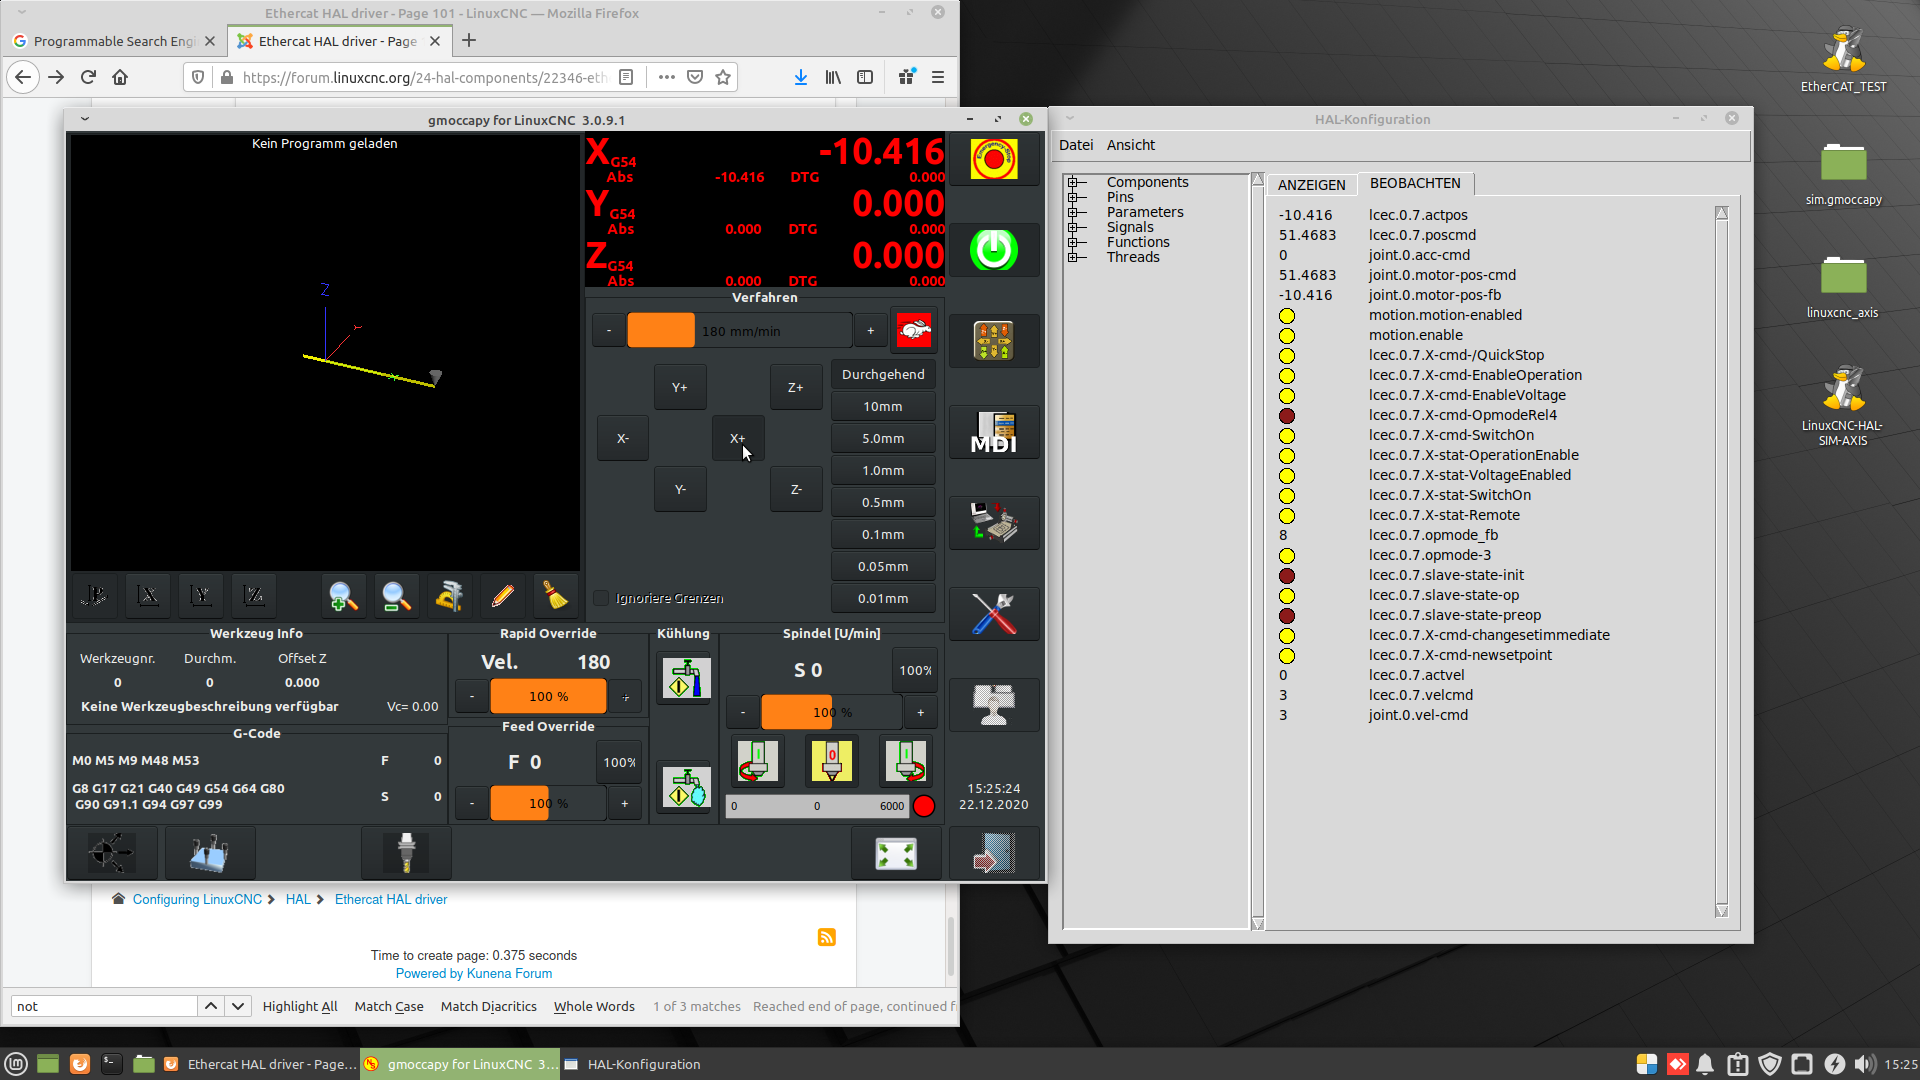
Task: Open Firefox hamburger menu
Action: pos(938,77)
